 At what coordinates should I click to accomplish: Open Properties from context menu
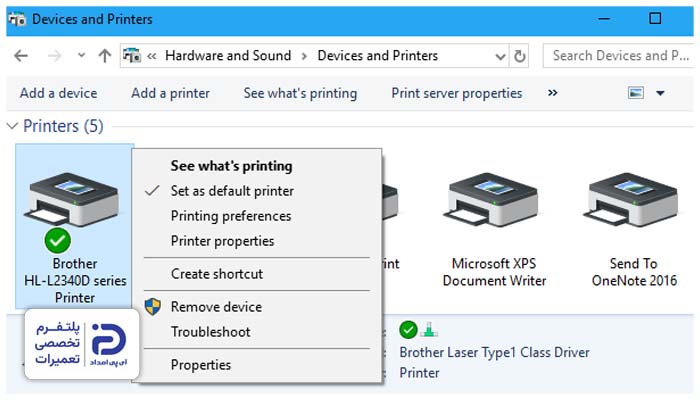tap(201, 365)
